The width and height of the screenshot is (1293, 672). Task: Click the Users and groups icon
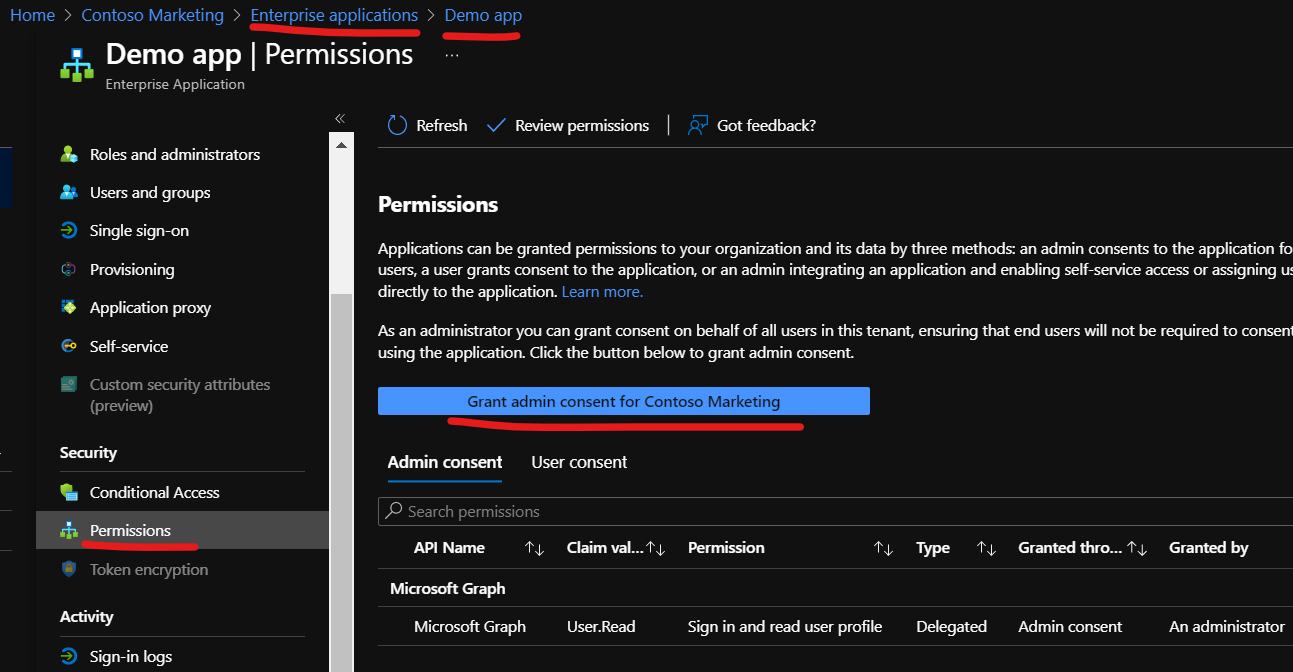[x=69, y=192]
